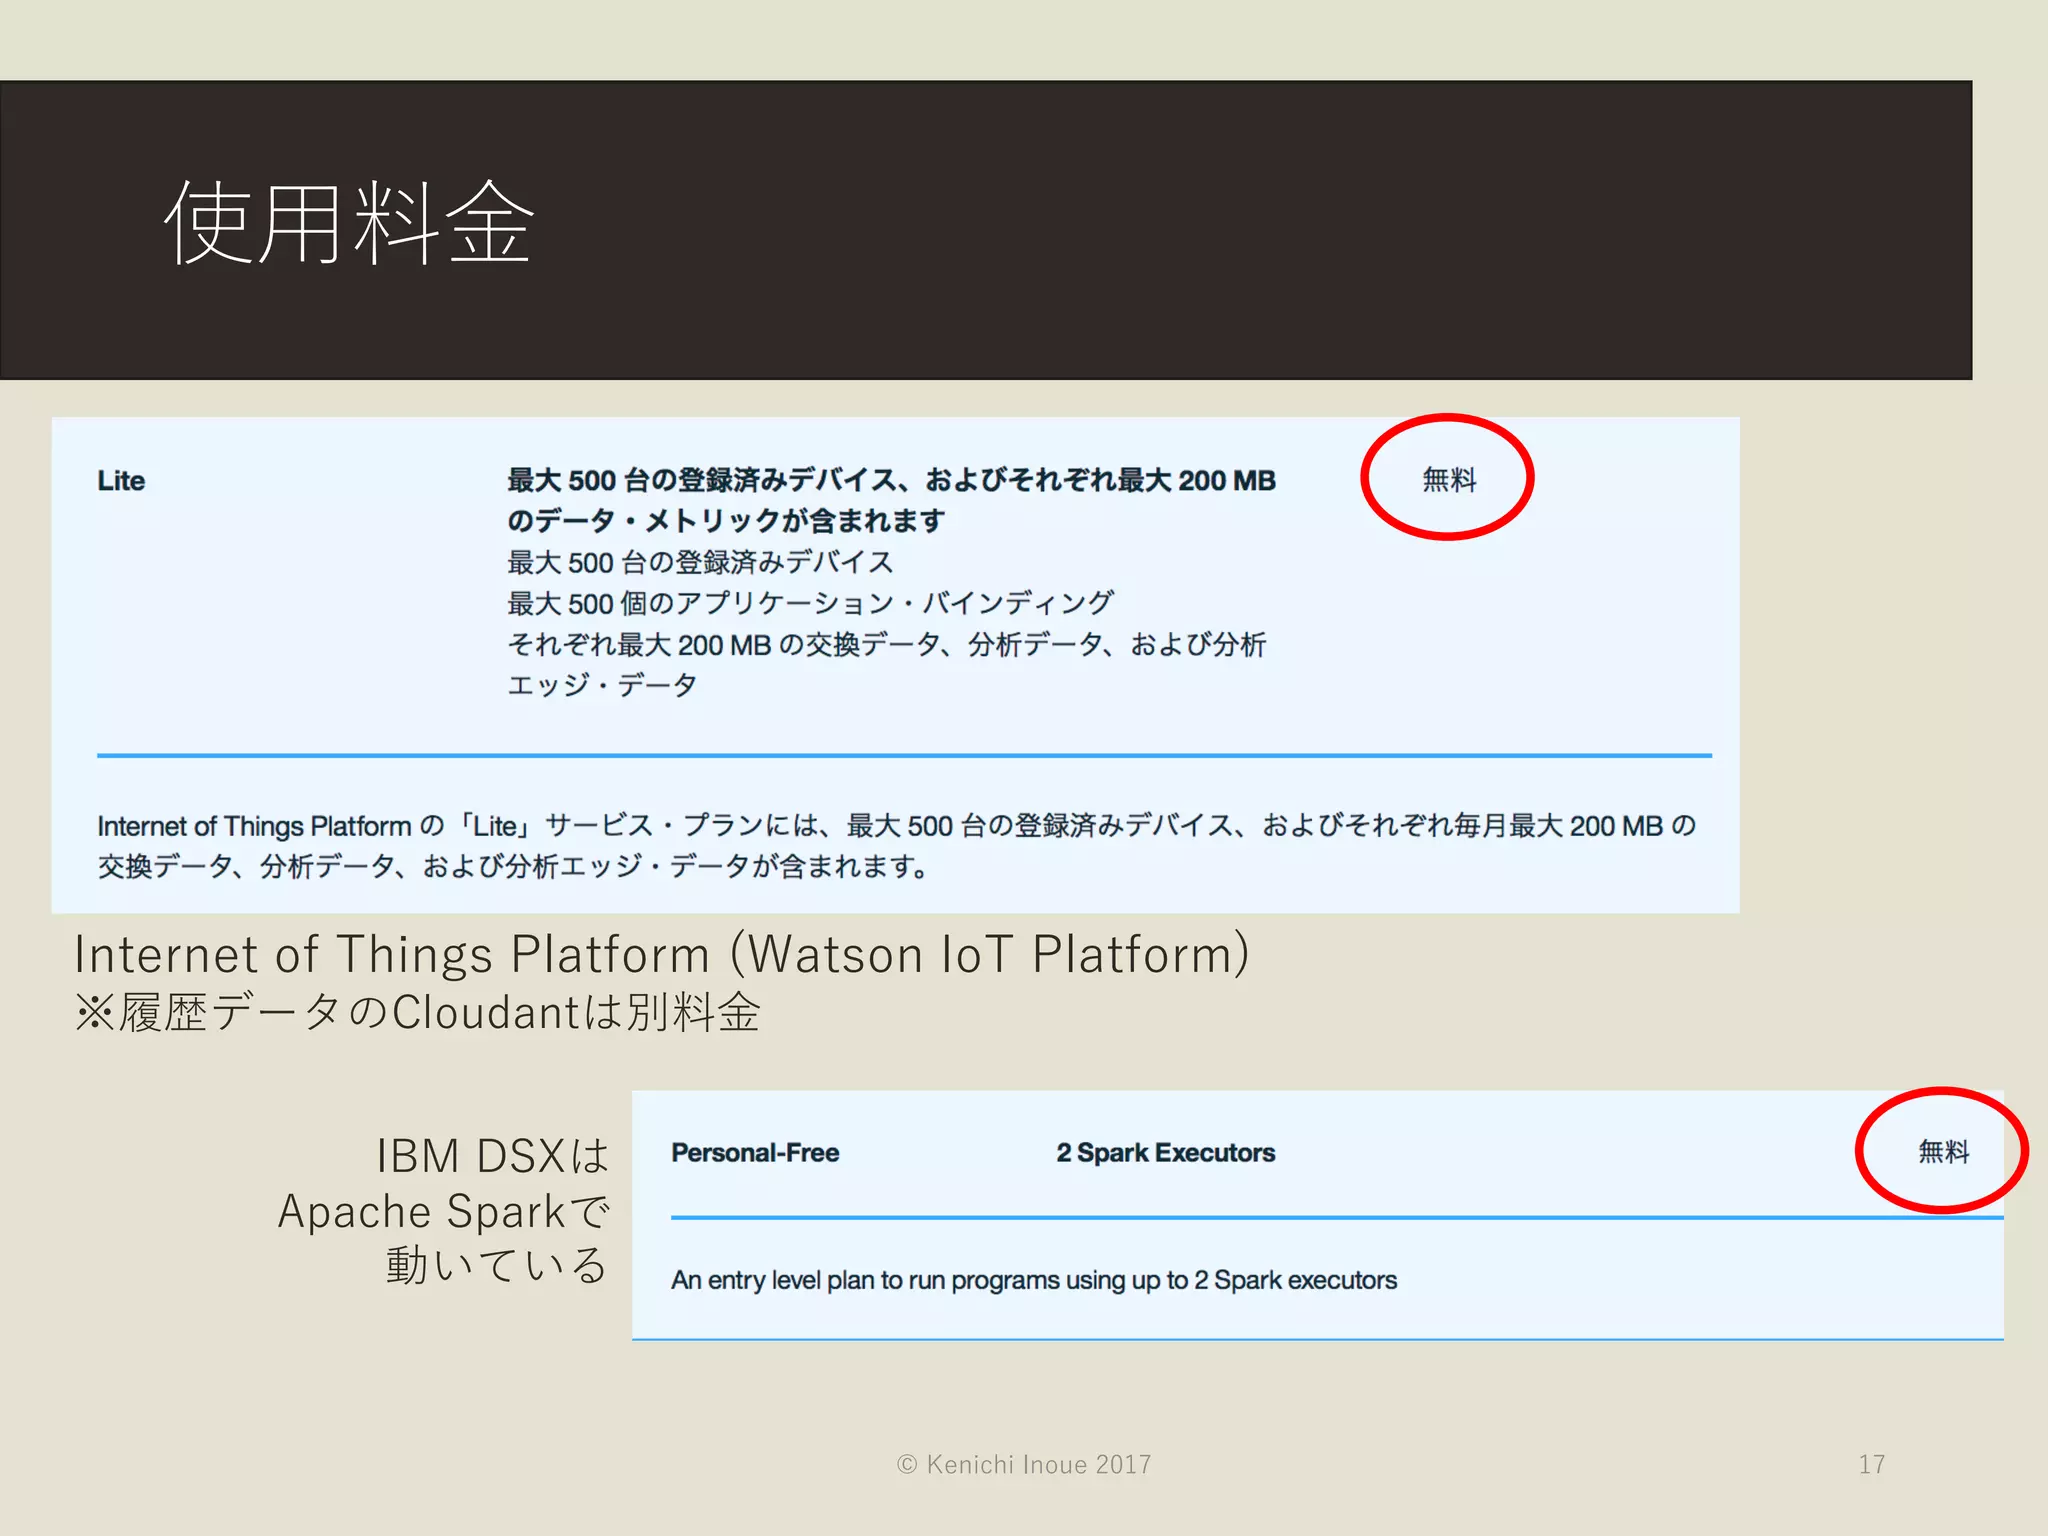Click the 無料 price of the Lite plan
This screenshot has width=2048, height=1536.
click(x=1449, y=480)
